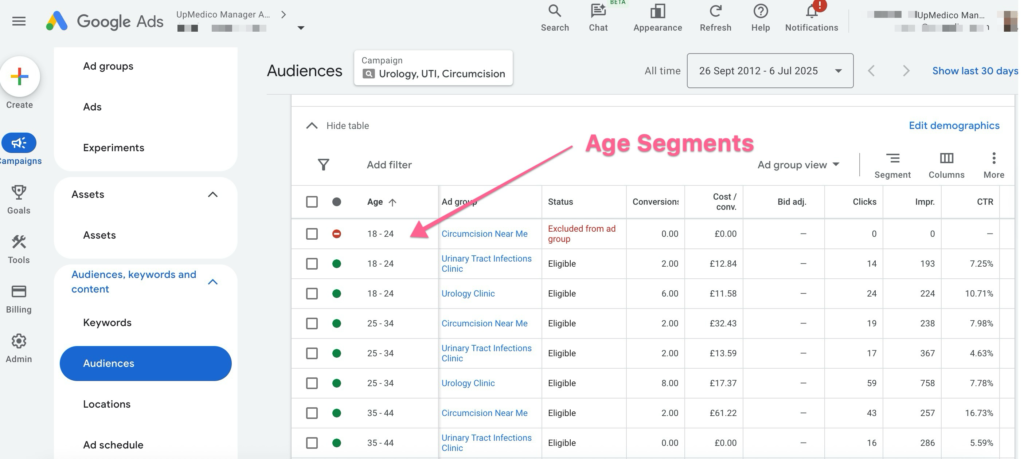Click the Add filter field

(389, 165)
